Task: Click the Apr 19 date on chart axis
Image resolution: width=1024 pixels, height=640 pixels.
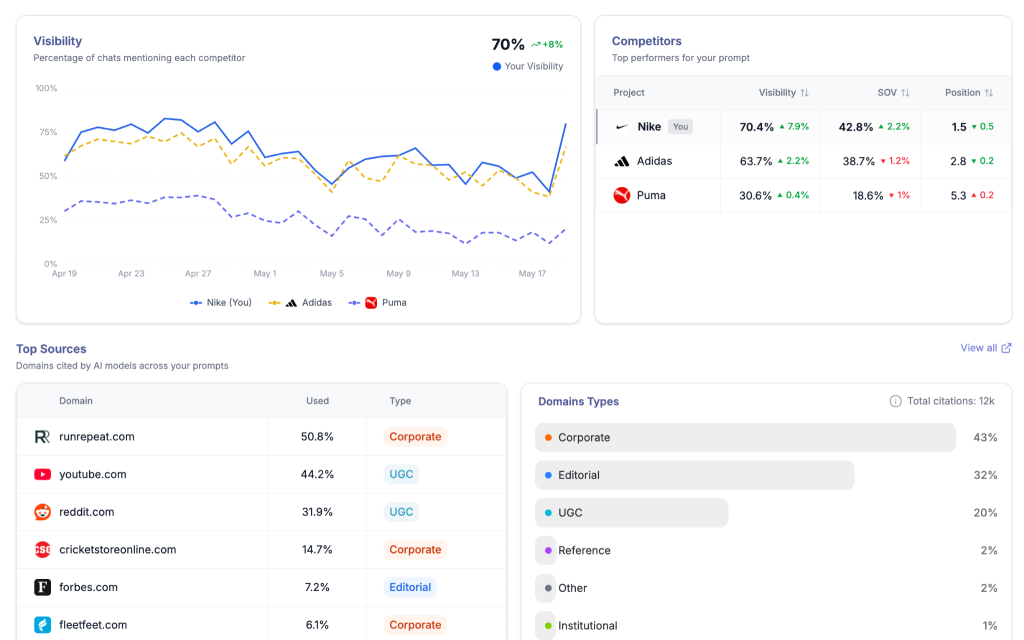Action: (x=64, y=274)
